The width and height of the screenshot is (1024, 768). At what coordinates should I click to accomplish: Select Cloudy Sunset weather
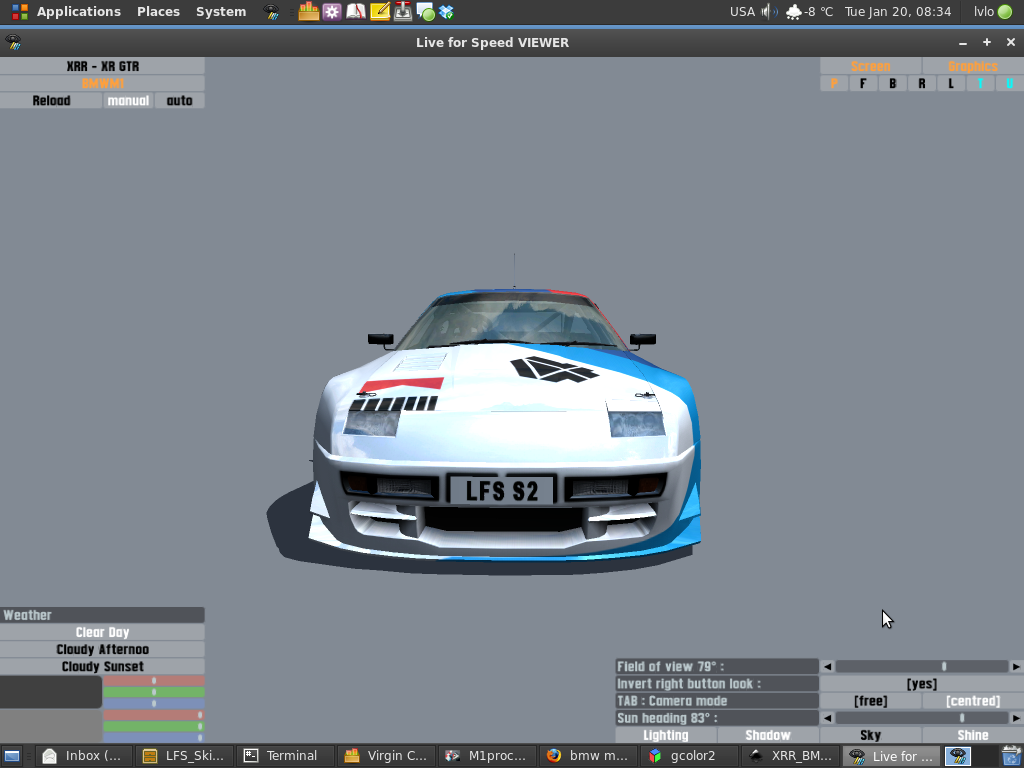coord(103,666)
